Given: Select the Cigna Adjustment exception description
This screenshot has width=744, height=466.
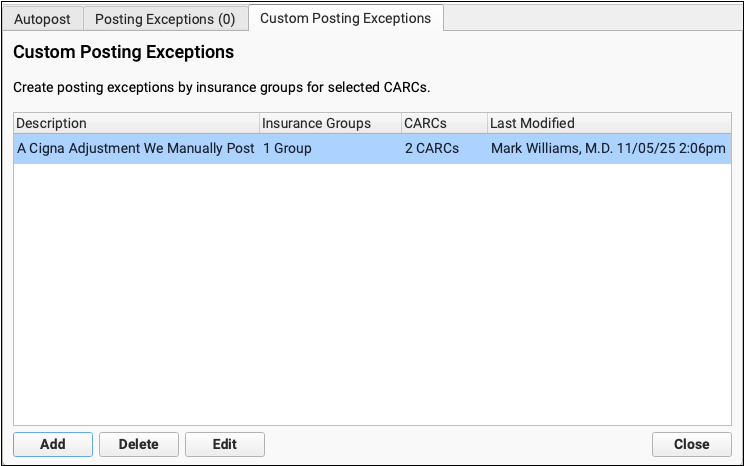Looking at the screenshot, I should coord(135,149).
